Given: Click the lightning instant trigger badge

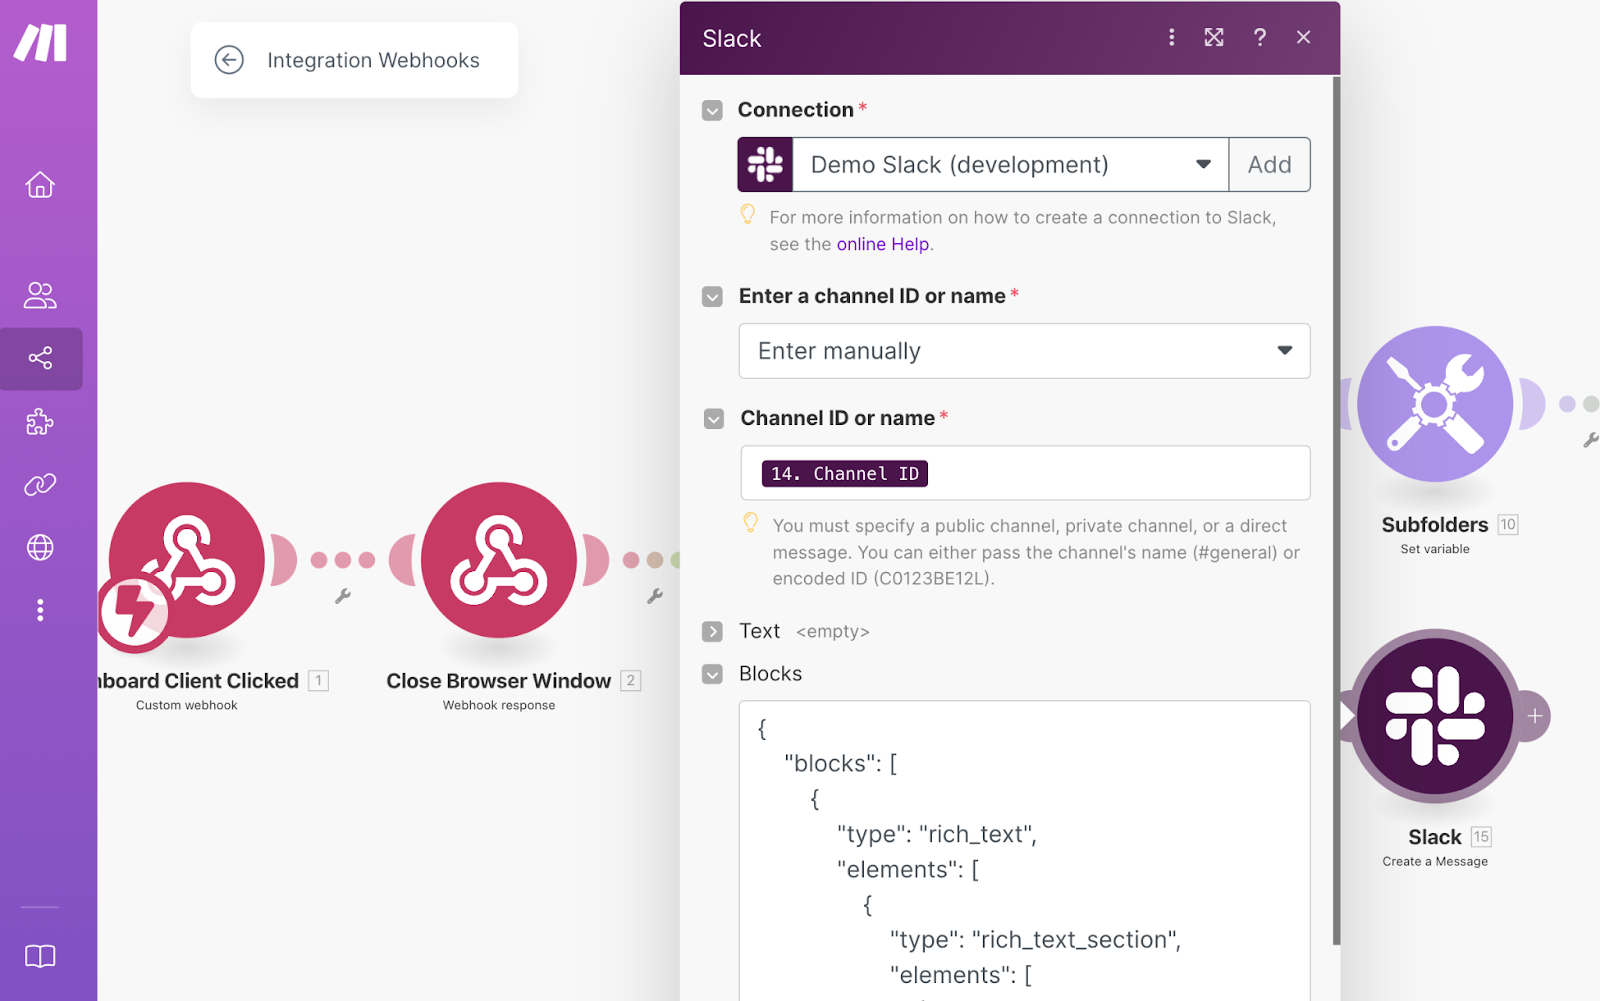Looking at the screenshot, I should 134,612.
